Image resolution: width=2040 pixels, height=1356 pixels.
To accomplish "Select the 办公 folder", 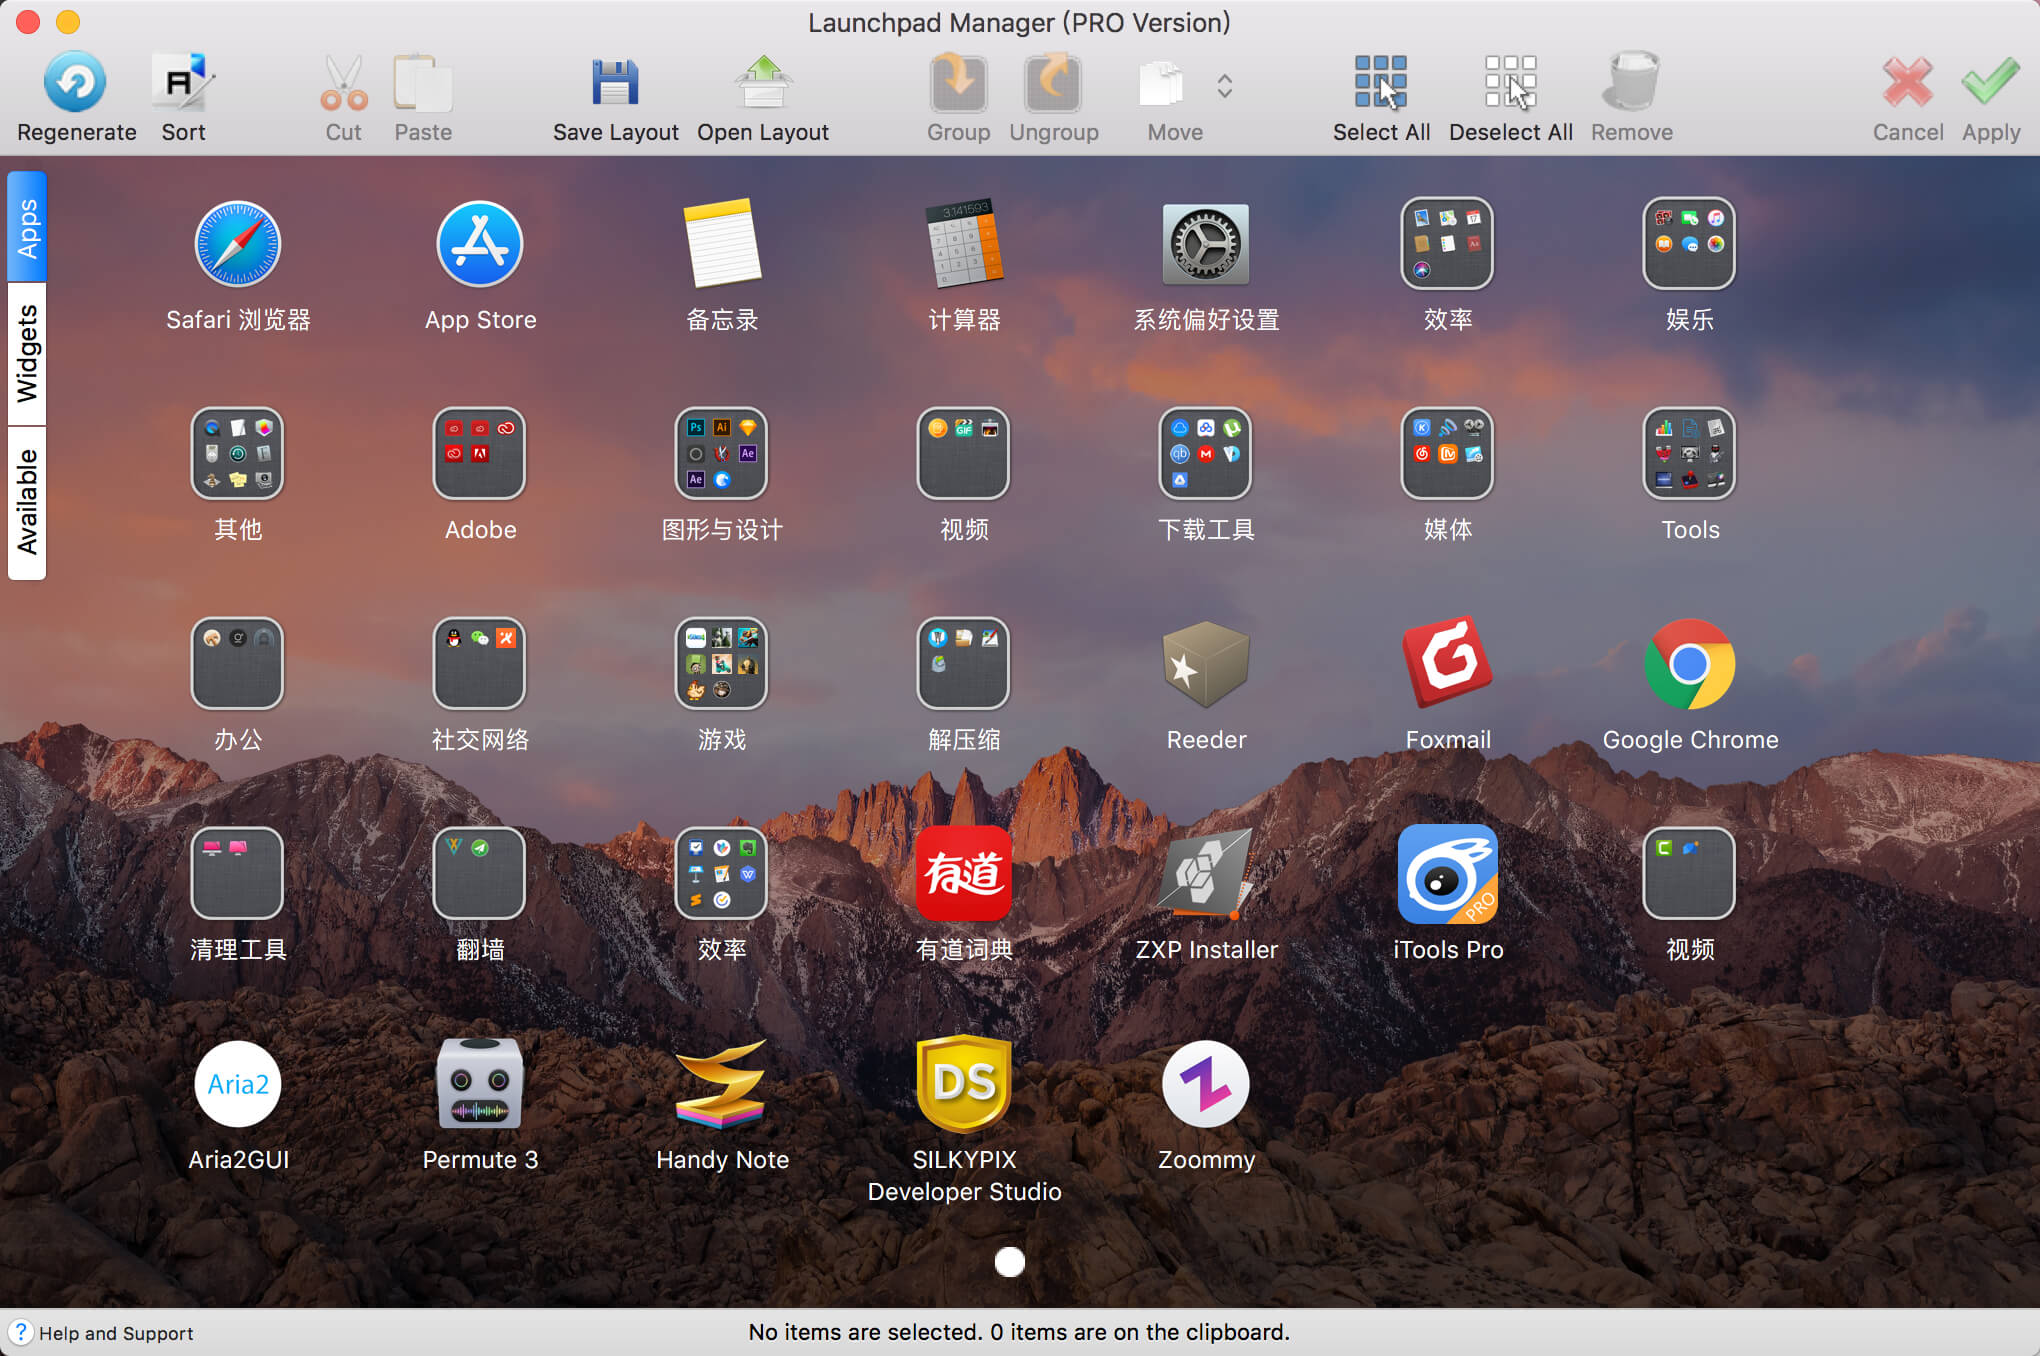I will [237, 664].
